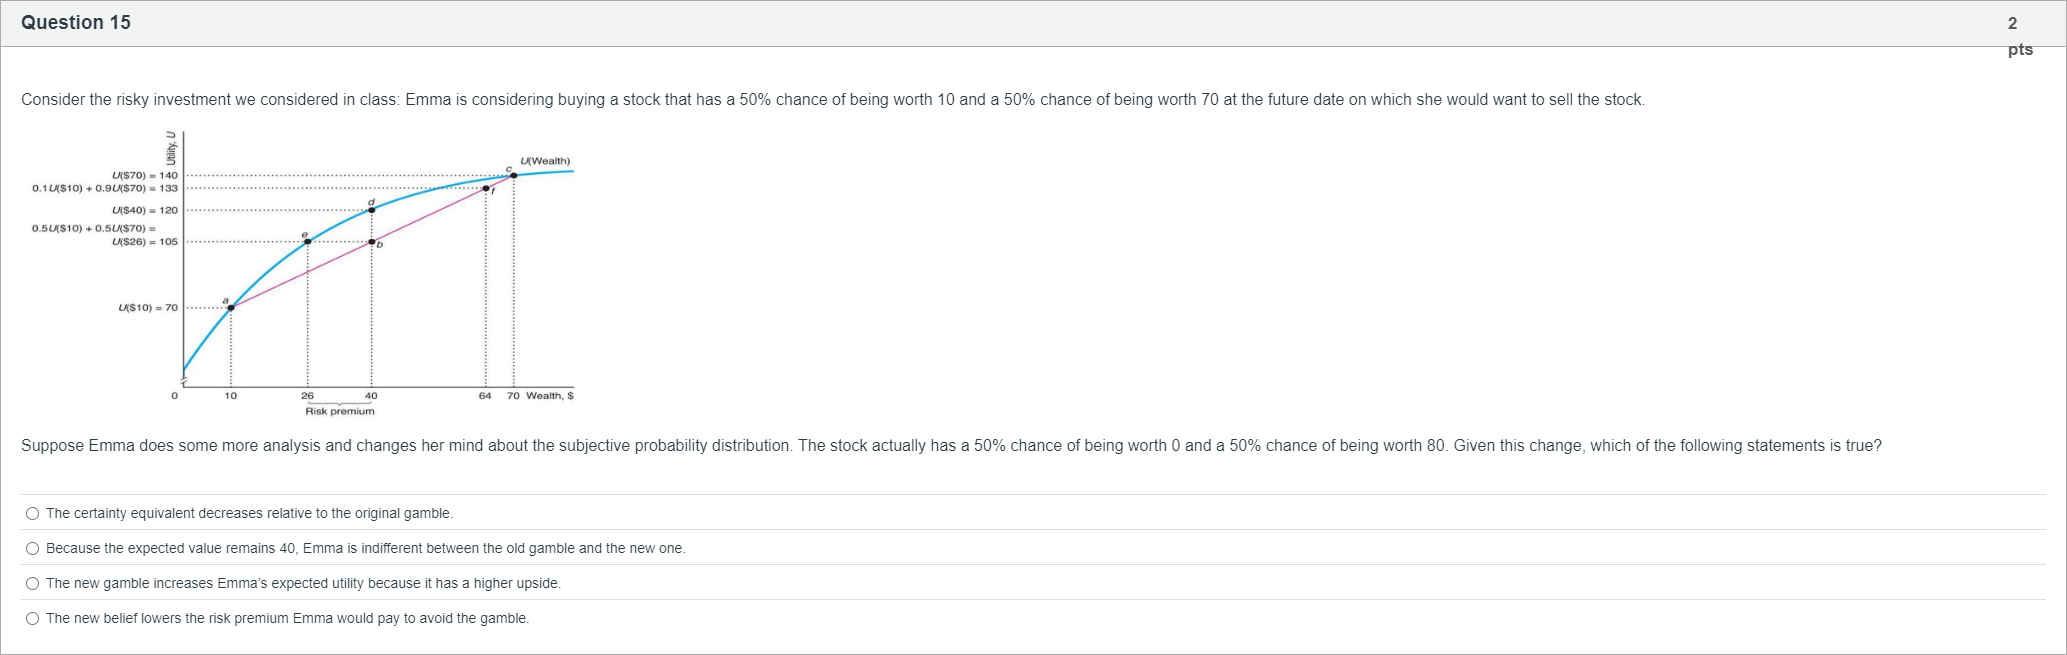Click the '2 pts' score label
The height and width of the screenshot is (655, 2067).
pos(2019,36)
